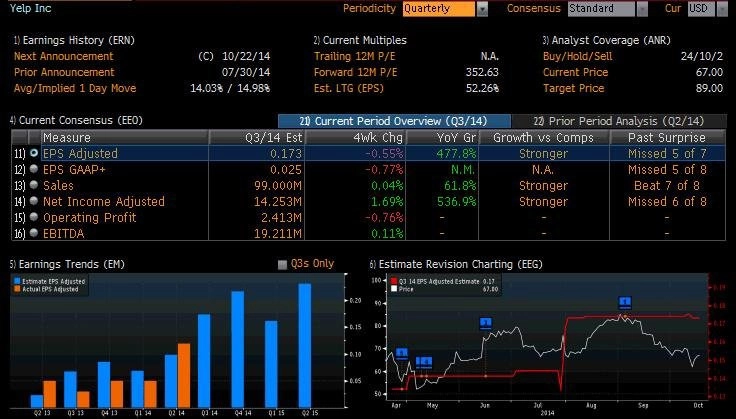Select the Periodicity field showing Quarterly

click(439, 9)
